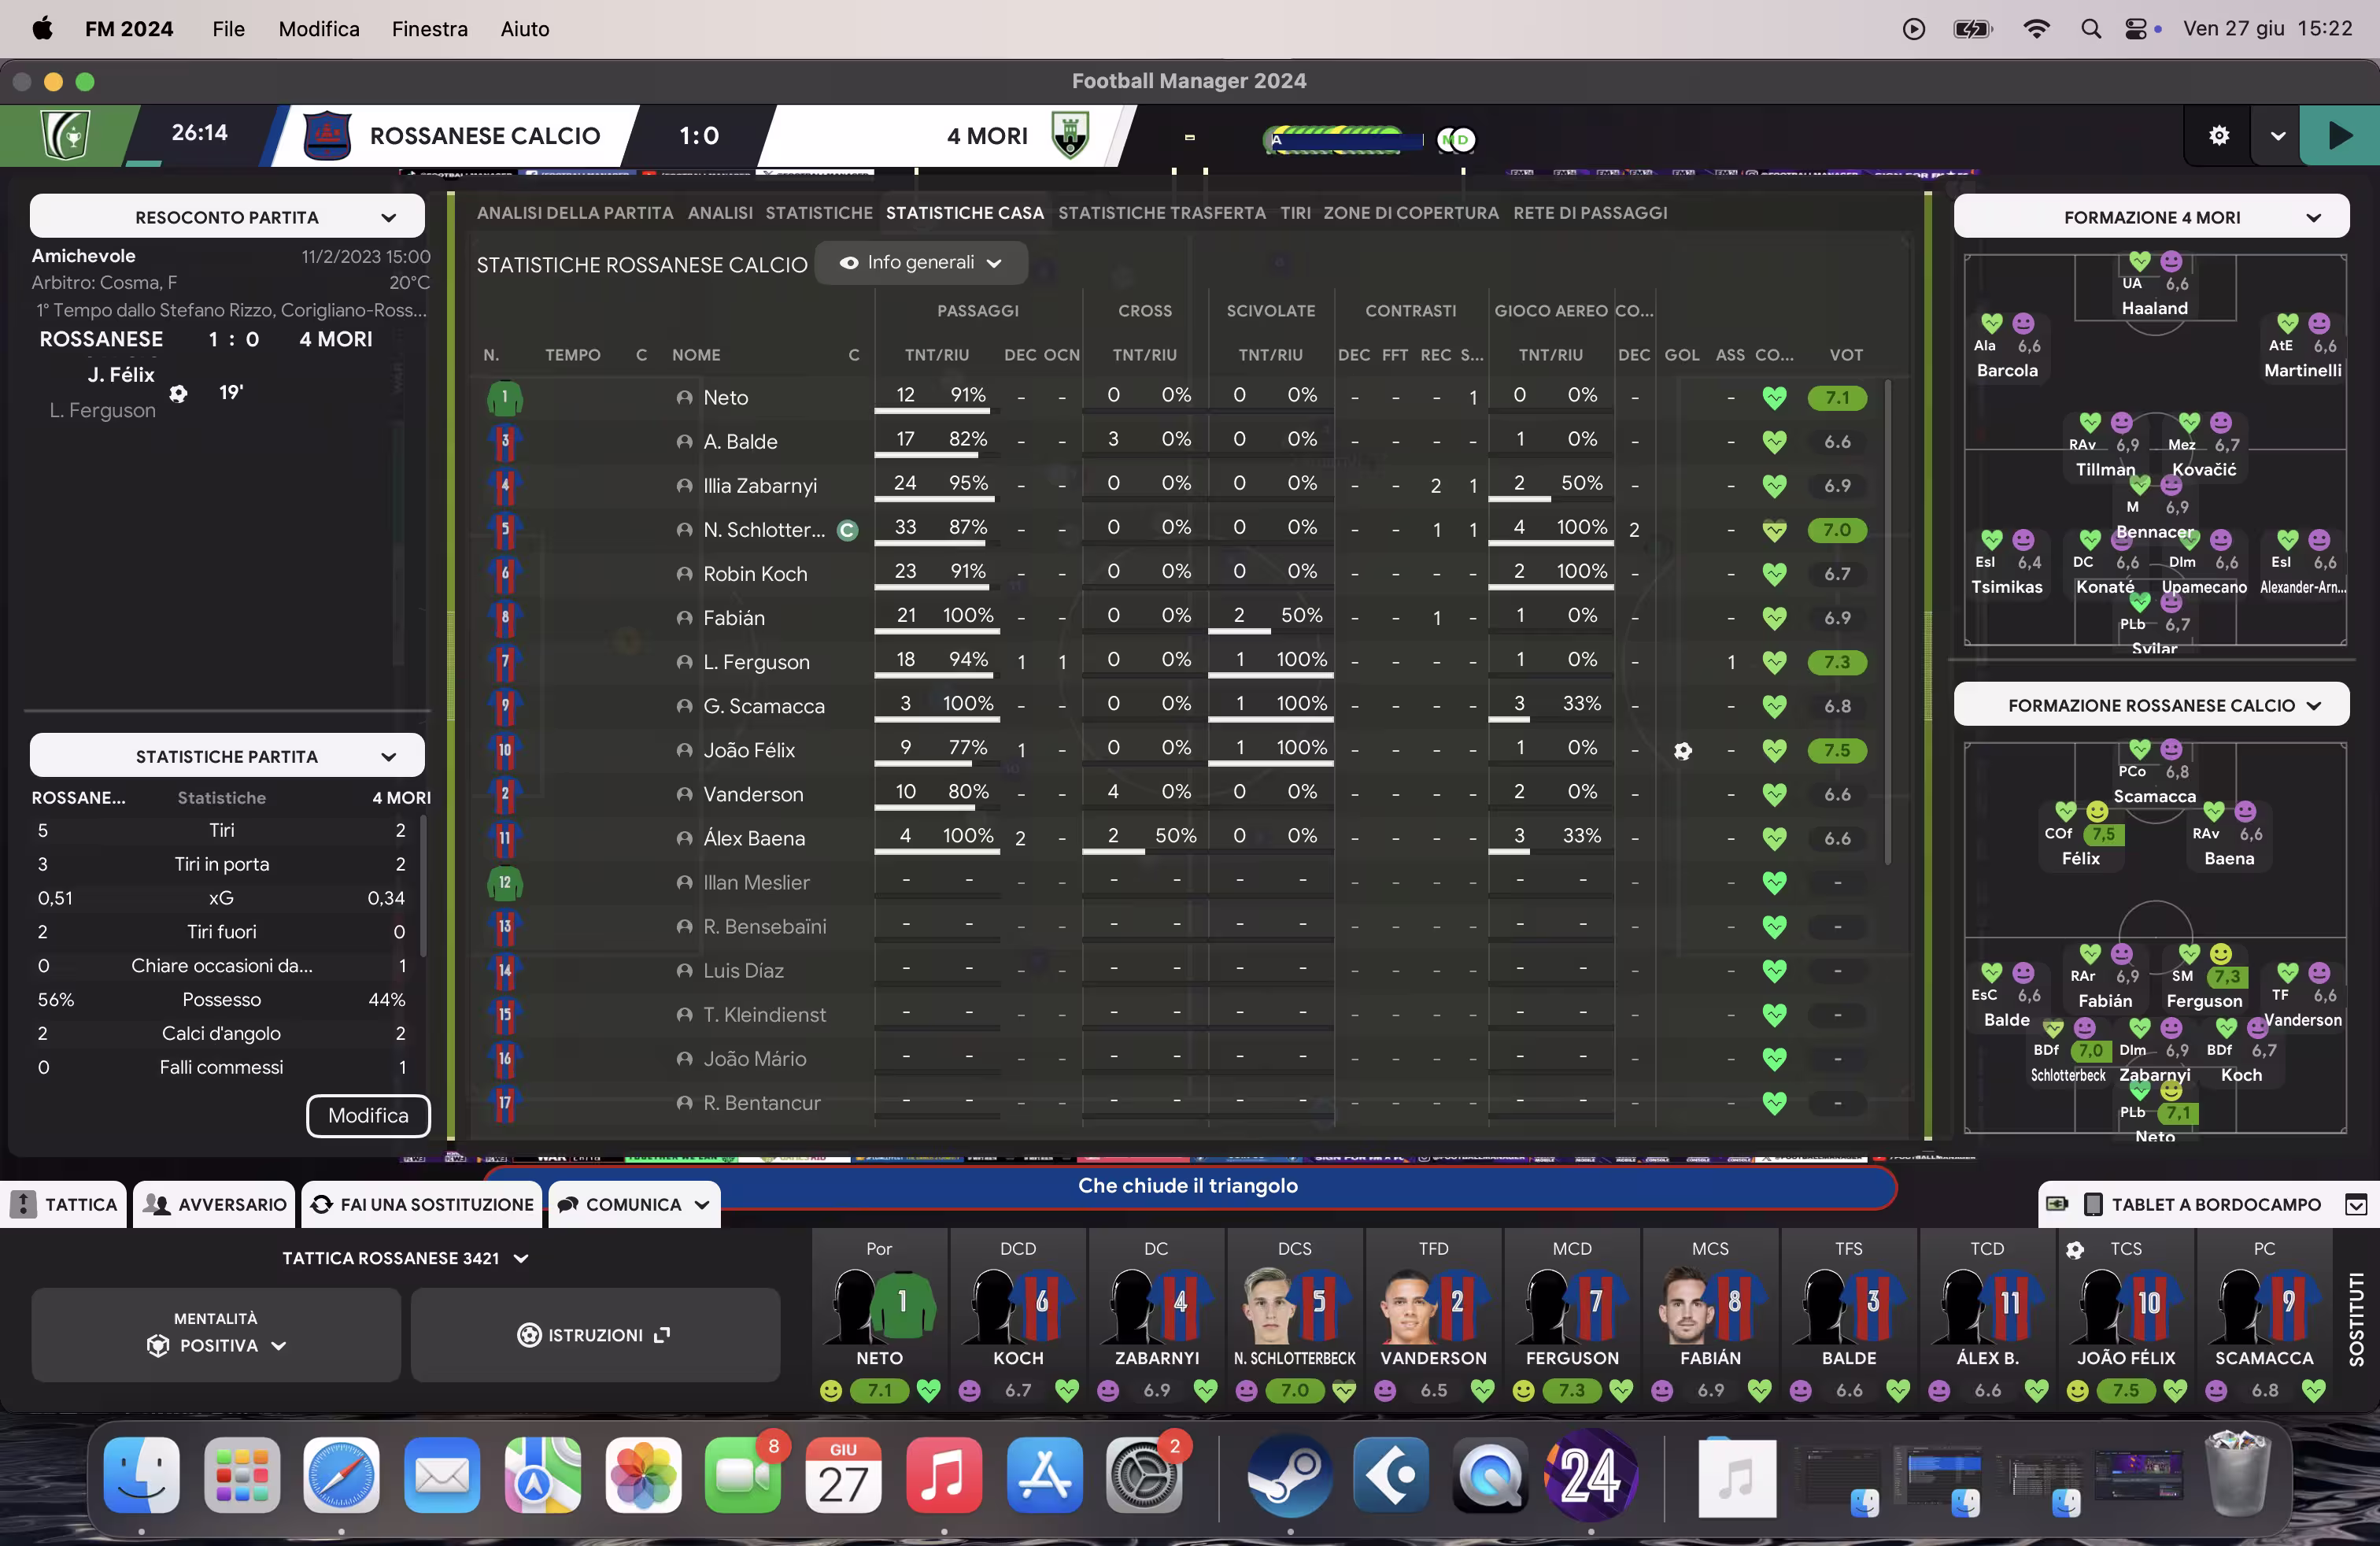Image resolution: width=2380 pixels, height=1546 pixels.
Task: Click the Wi-Fi status icon
Action: click(2036, 28)
